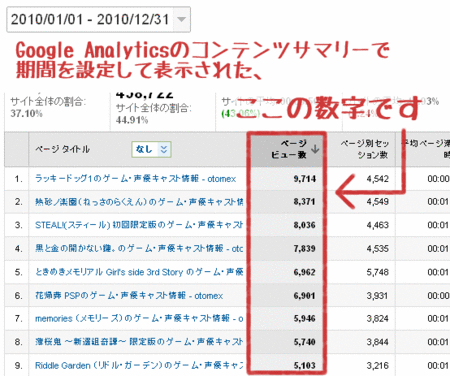The image size is (450, 376).
Task: Open 熱砂ノ楽園 page title link
Action: 139,202
